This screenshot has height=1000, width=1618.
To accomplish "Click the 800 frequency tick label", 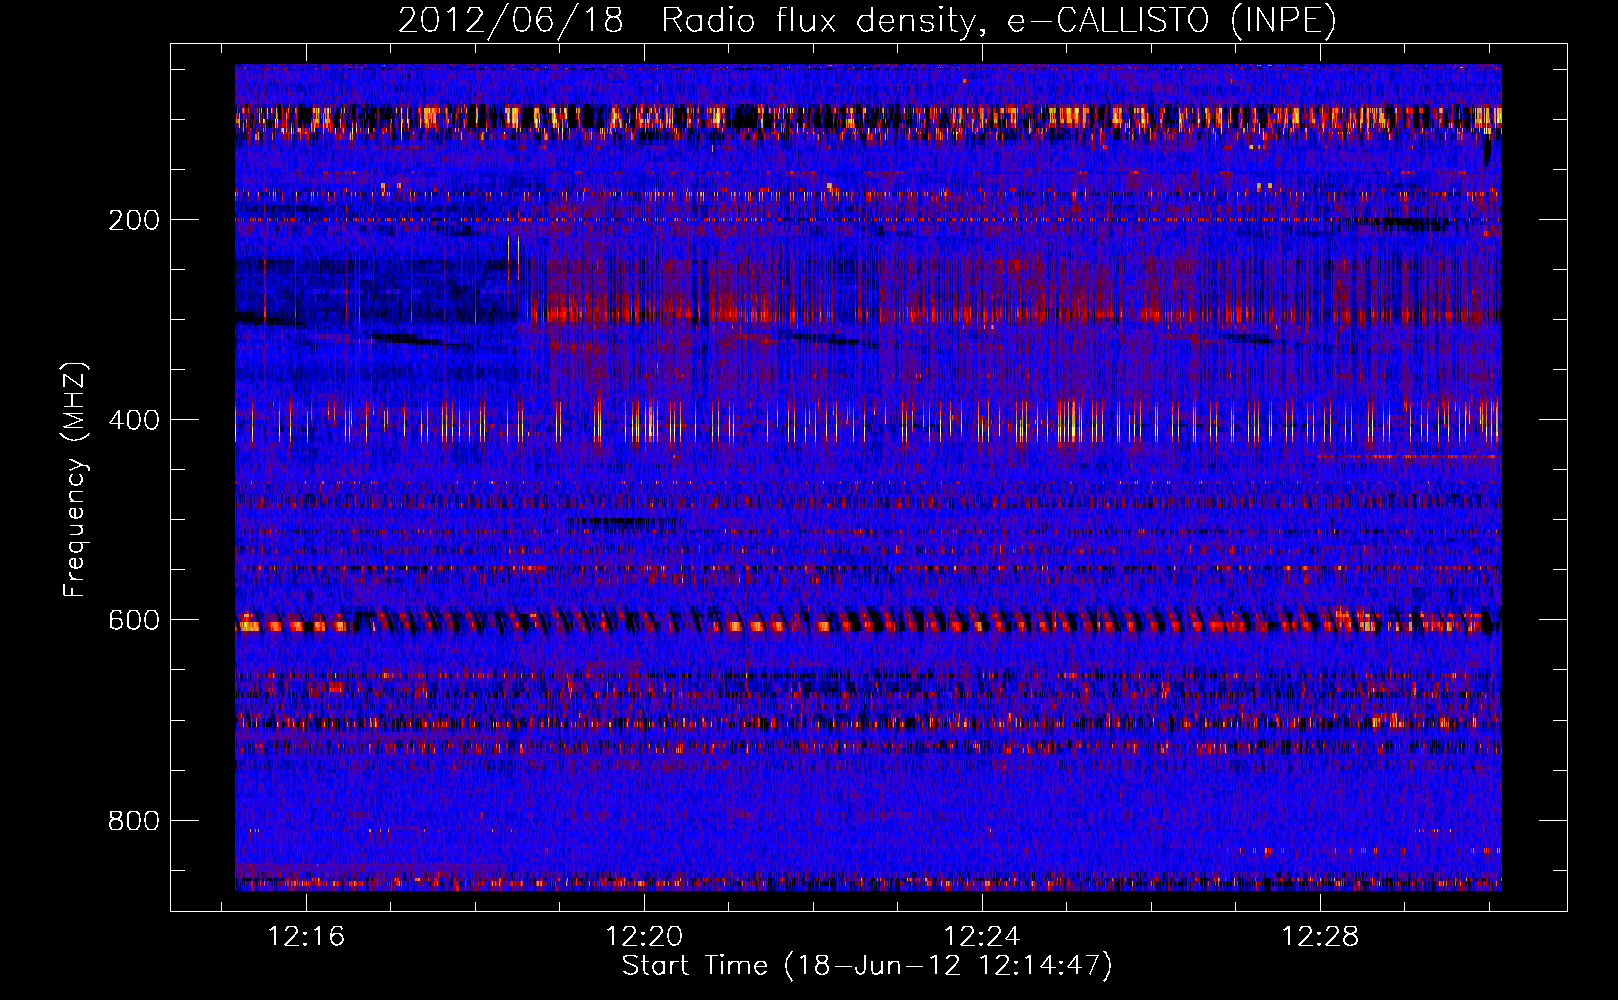I will pyautogui.click(x=134, y=821).
